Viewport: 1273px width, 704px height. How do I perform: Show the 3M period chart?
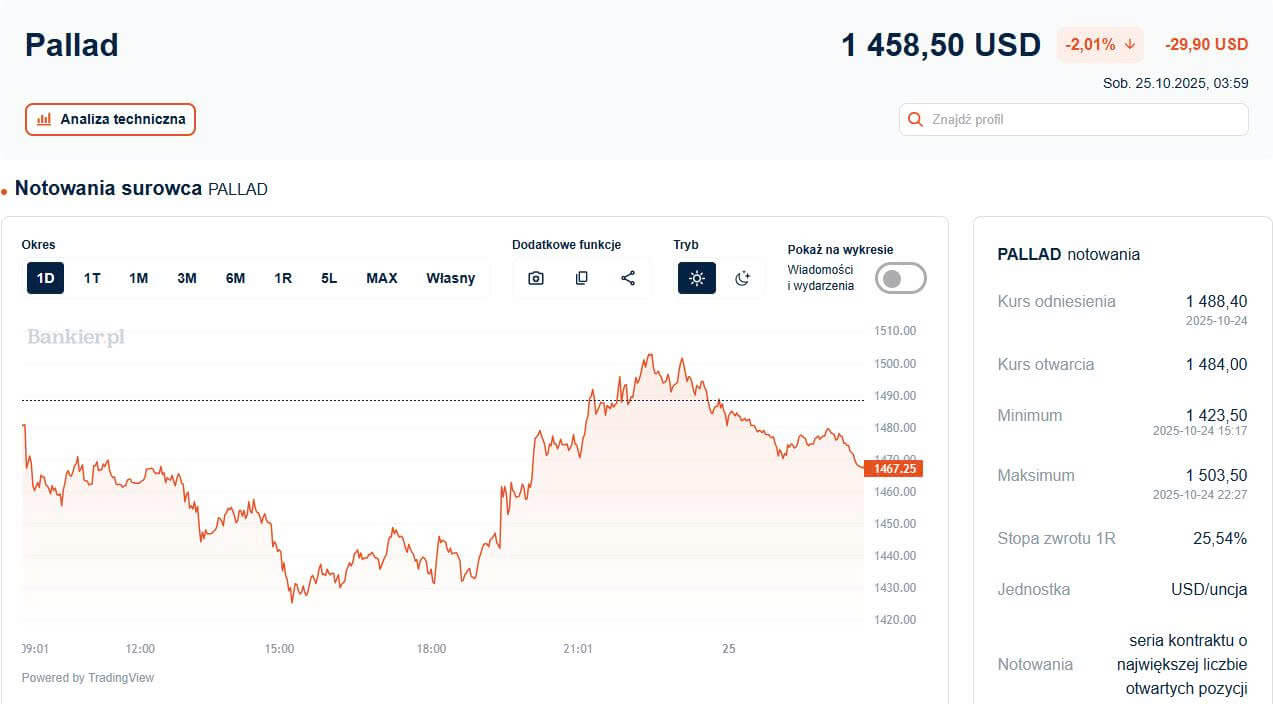tap(187, 278)
